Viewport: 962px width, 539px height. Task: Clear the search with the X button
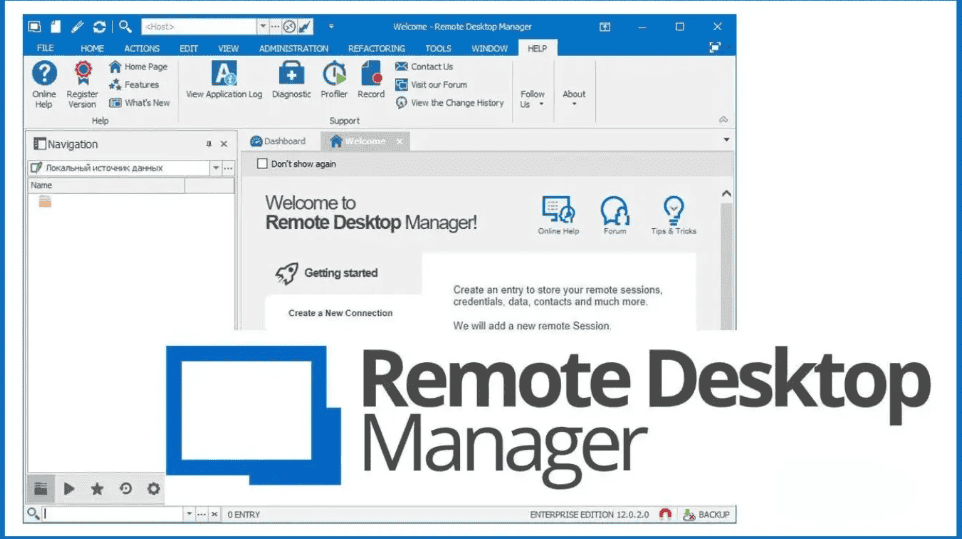215,514
